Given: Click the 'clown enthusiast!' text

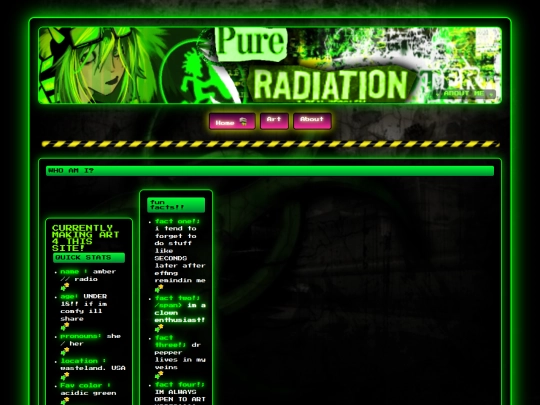Looking at the screenshot, I should coord(180,316).
